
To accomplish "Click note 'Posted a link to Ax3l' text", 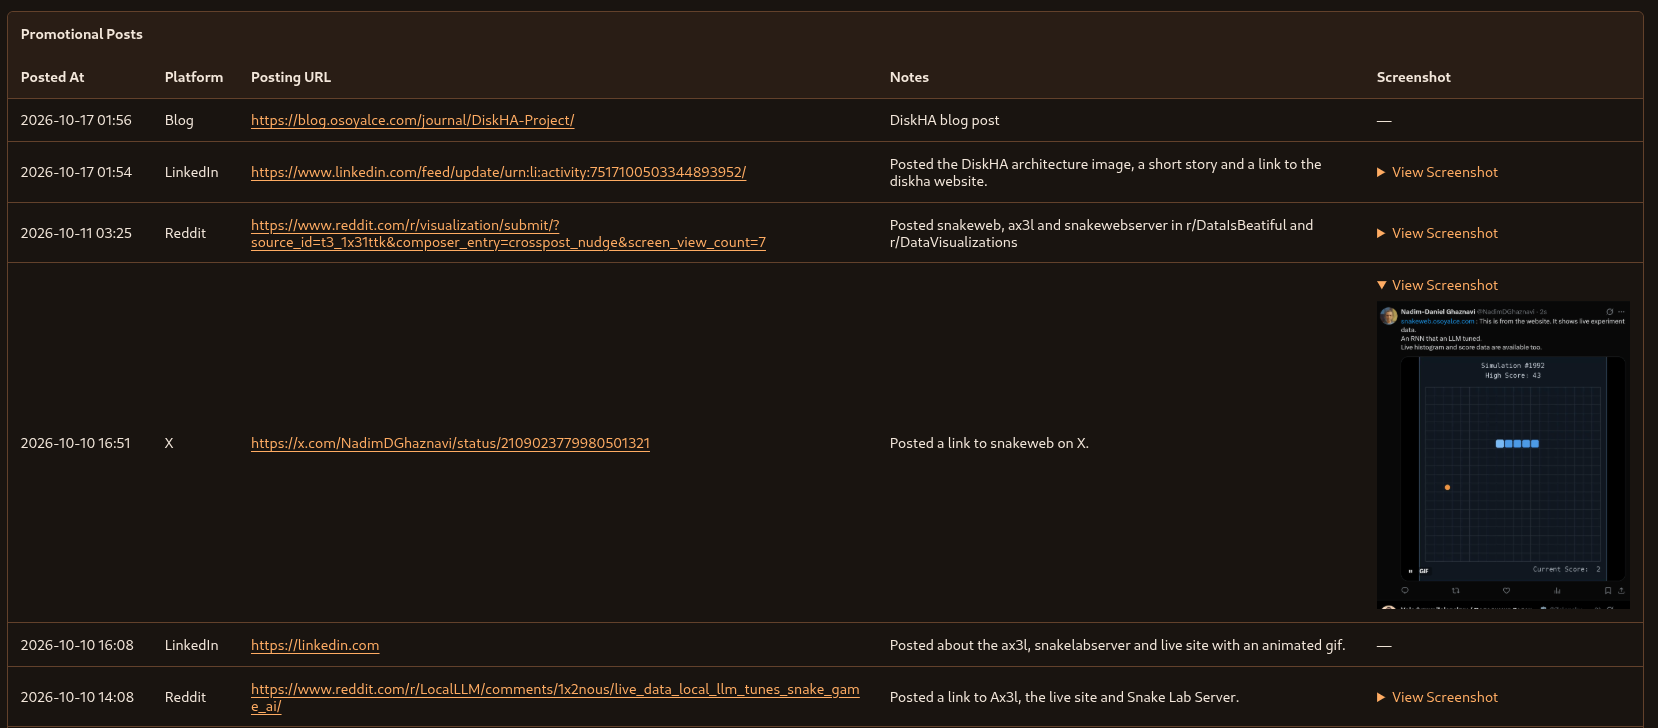I will [1064, 697].
